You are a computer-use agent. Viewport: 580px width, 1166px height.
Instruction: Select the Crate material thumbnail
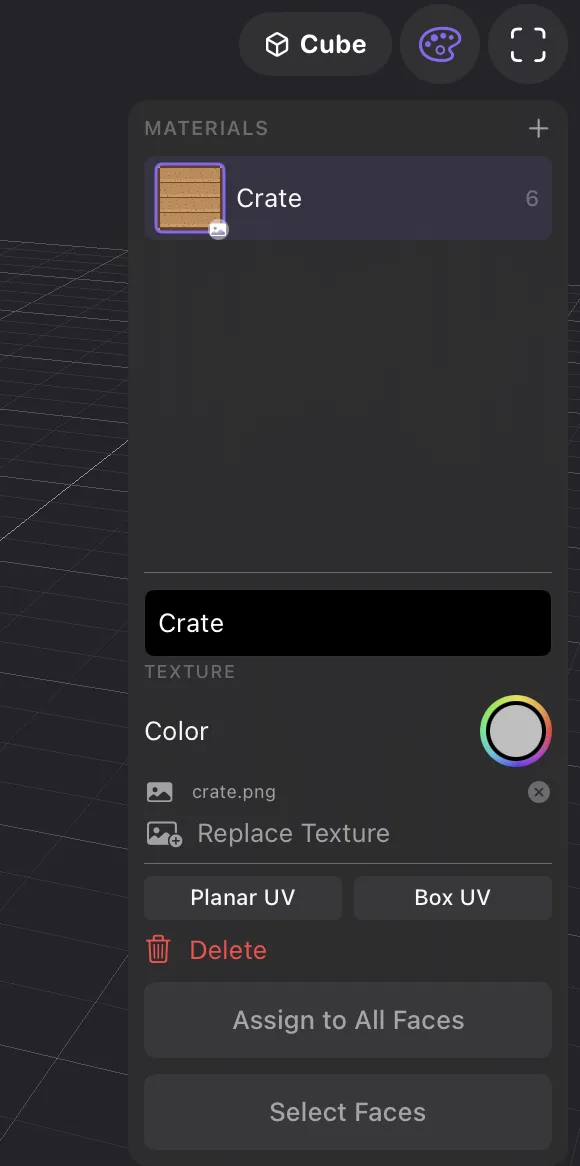click(190, 198)
